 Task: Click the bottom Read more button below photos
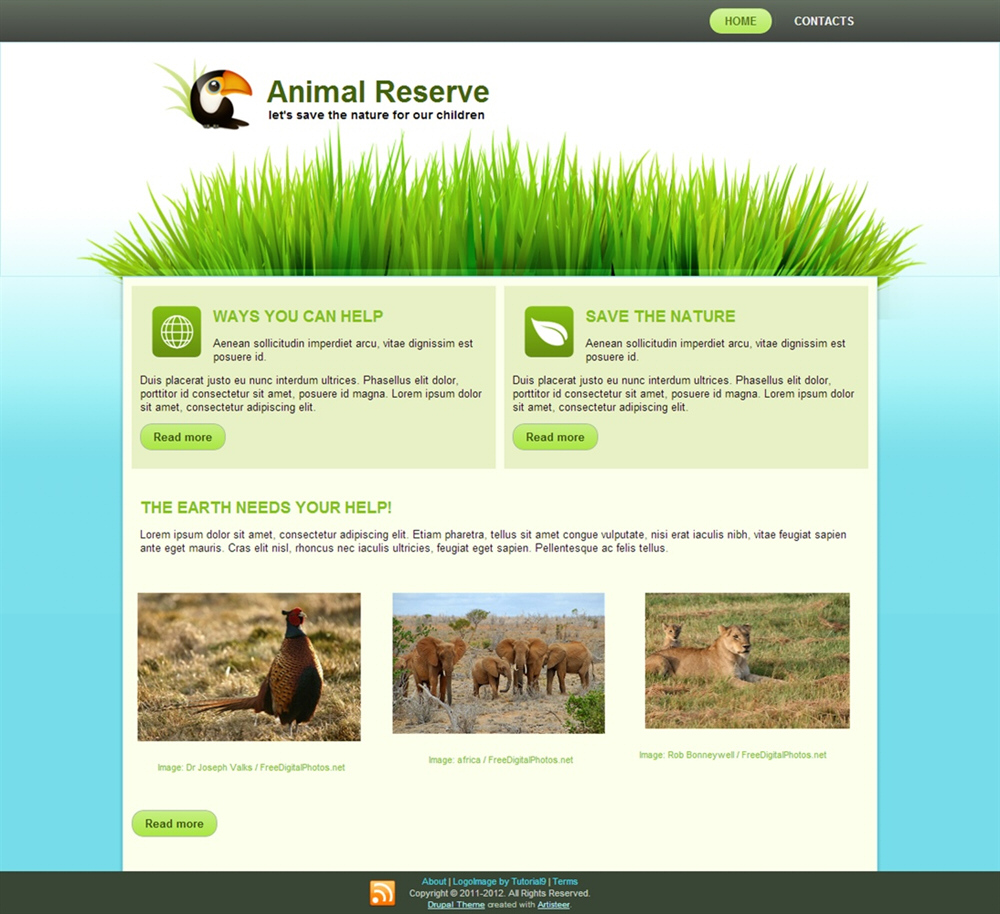[x=174, y=823]
